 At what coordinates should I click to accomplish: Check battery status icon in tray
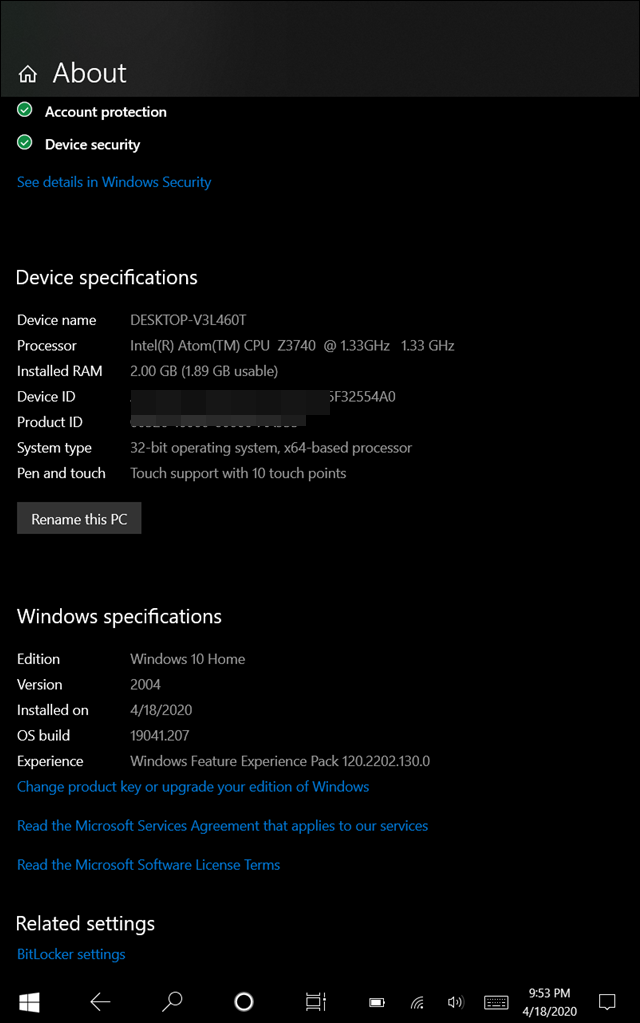(x=377, y=1002)
